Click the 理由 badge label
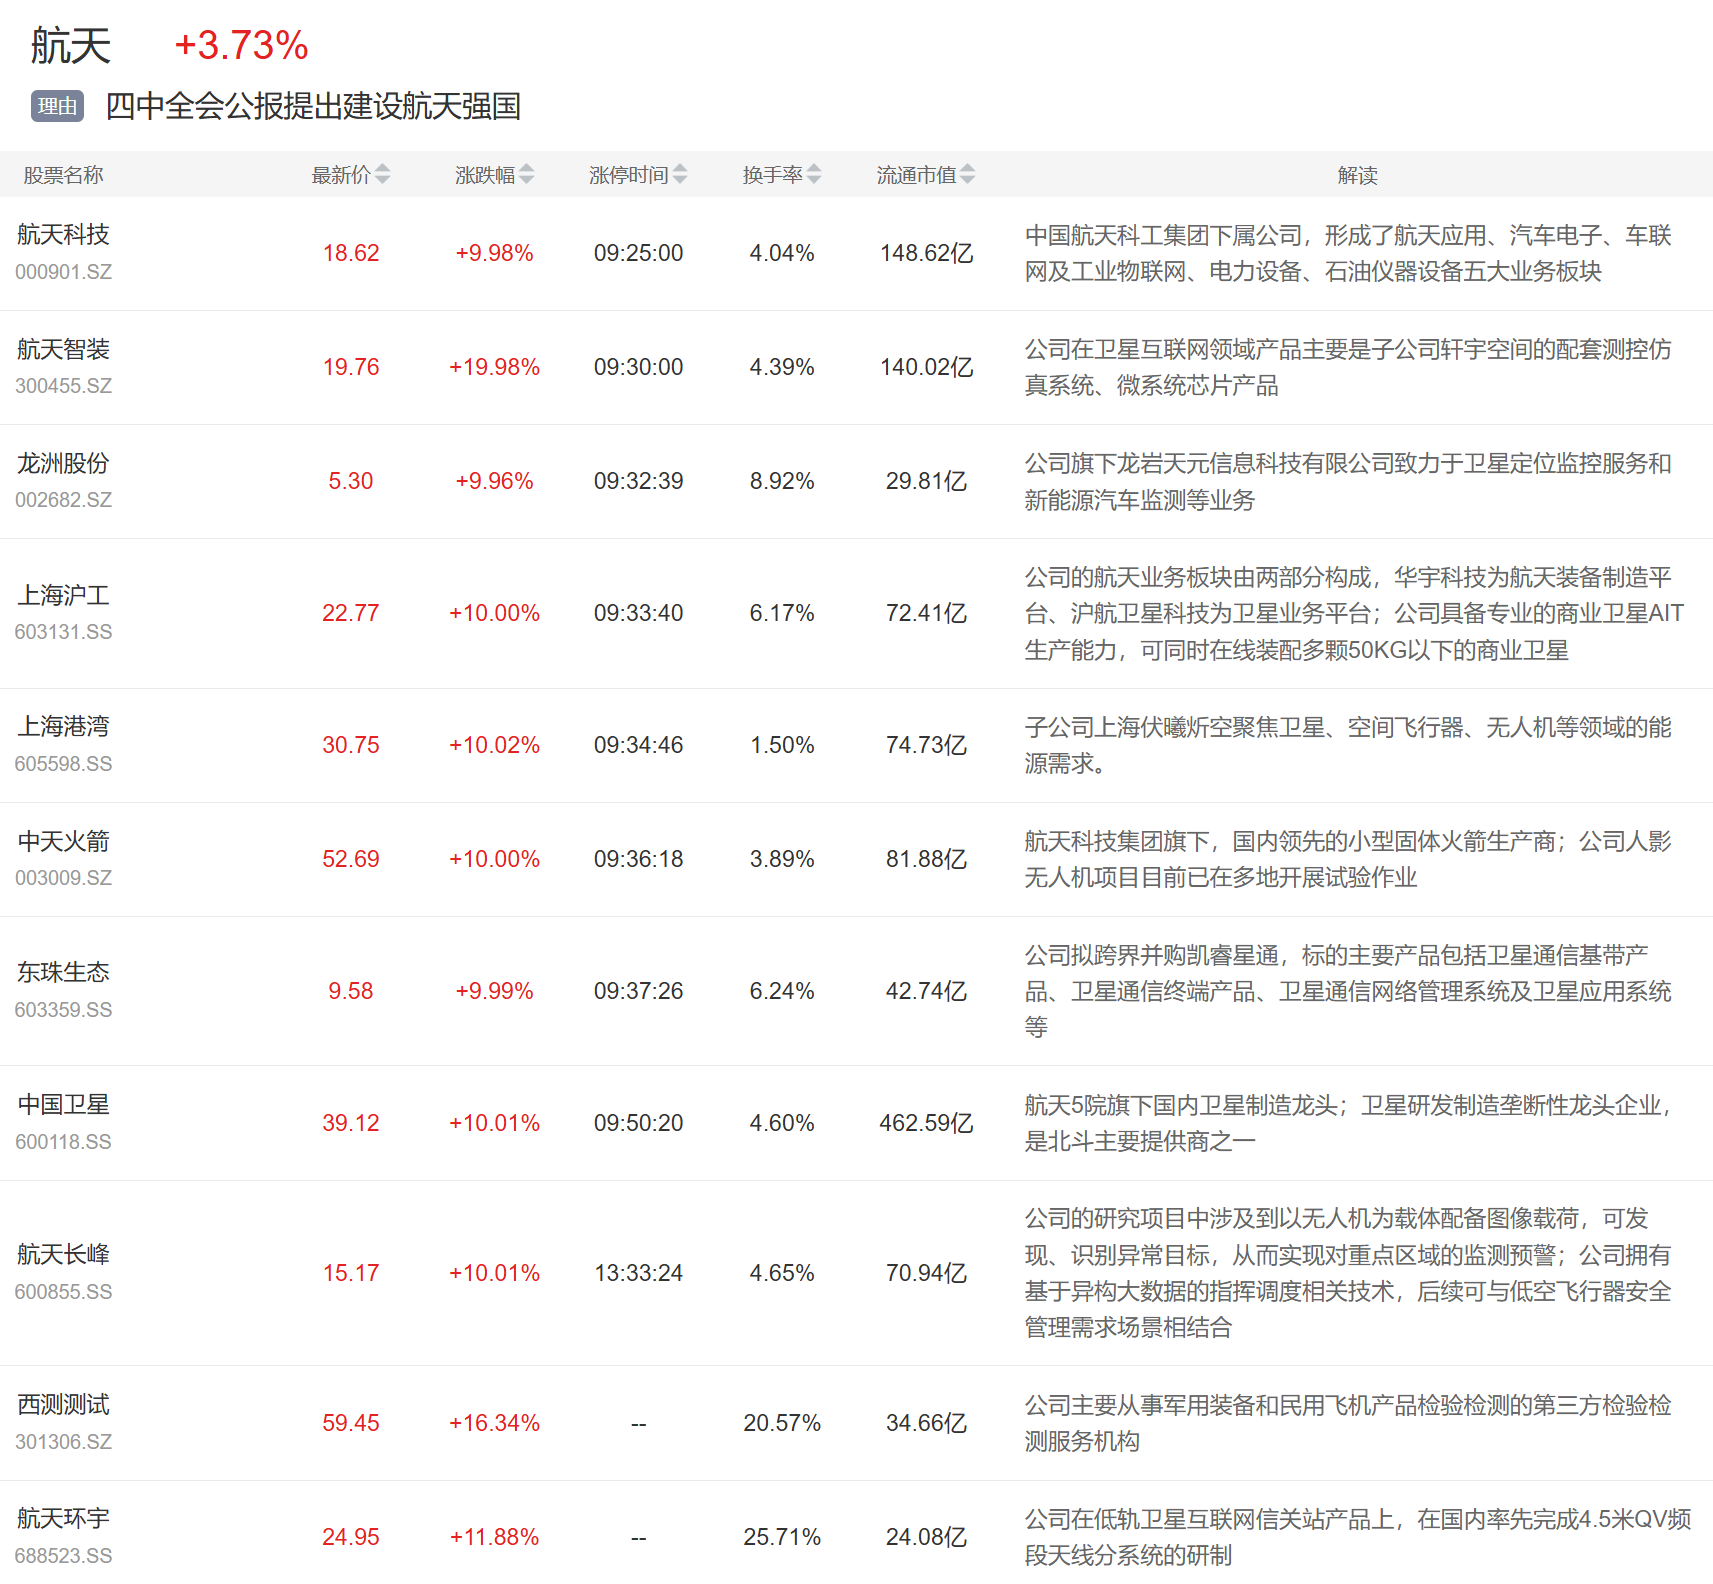The width and height of the screenshot is (1713, 1584). (57, 106)
